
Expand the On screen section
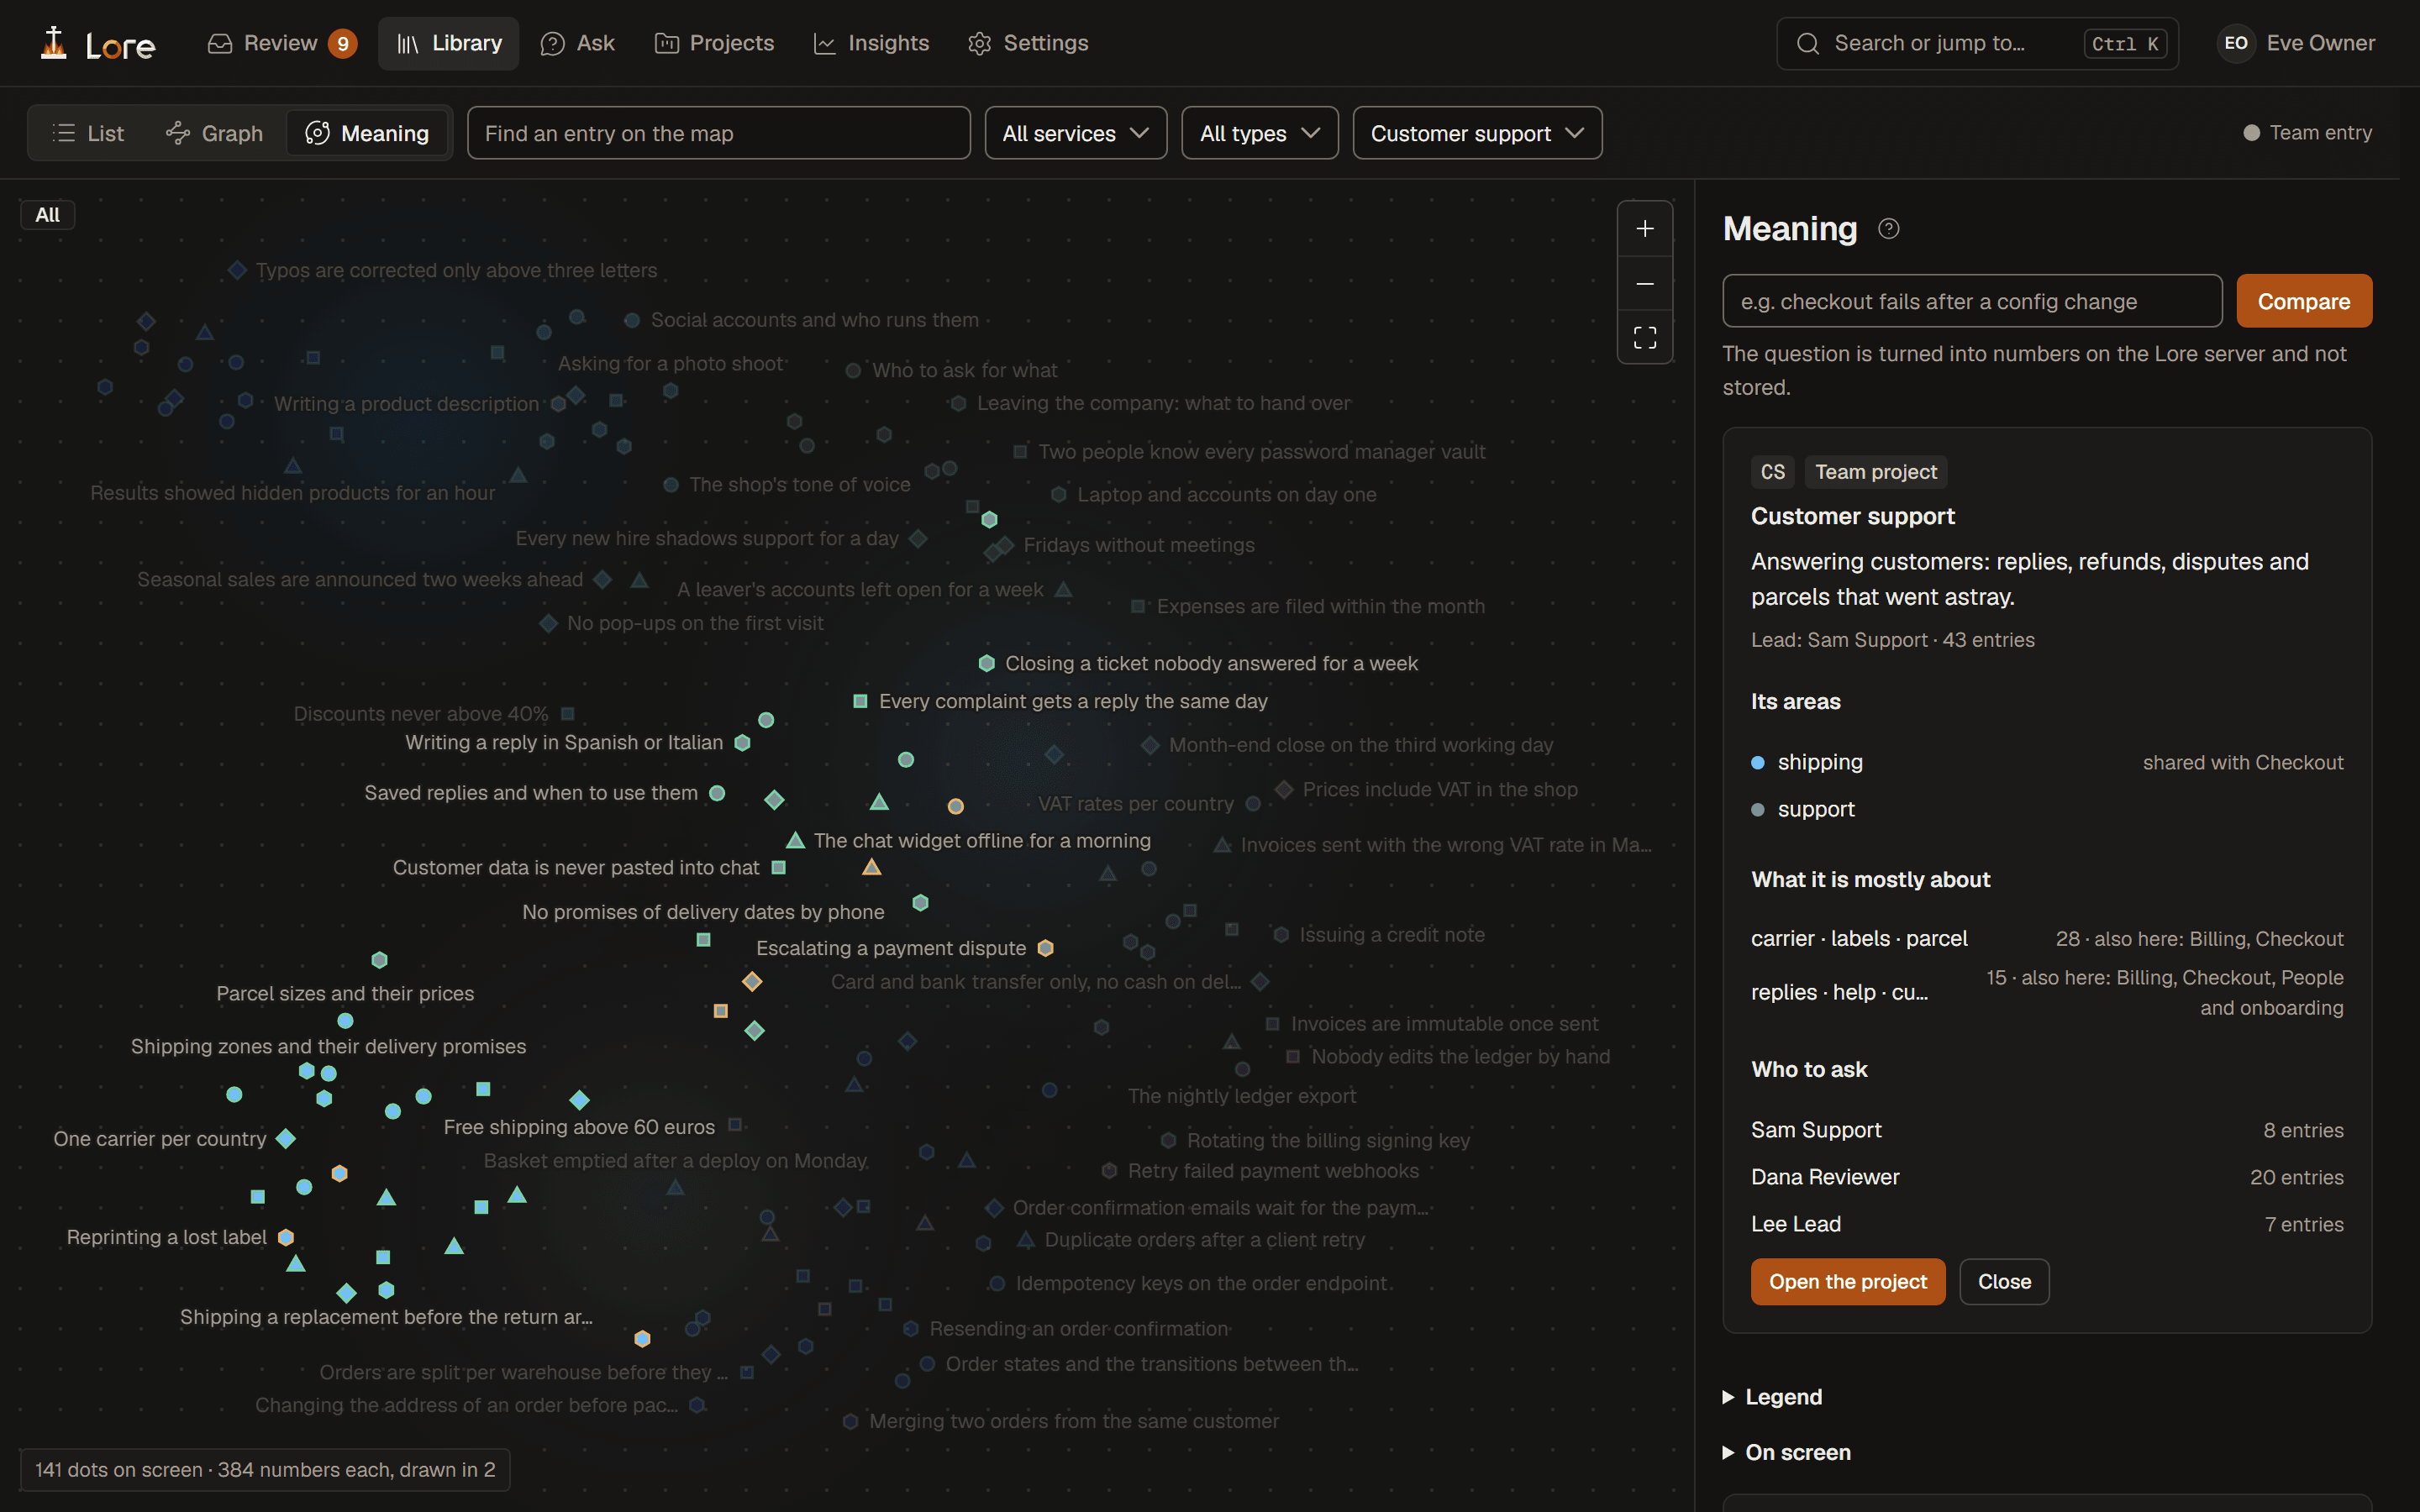click(x=1786, y=1452)
